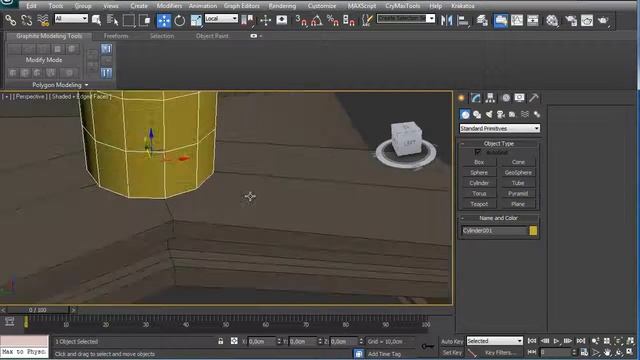Viewport: 640px width, 360px height.
Task: Toggle Angle Snap
Action: click(317, 20)
